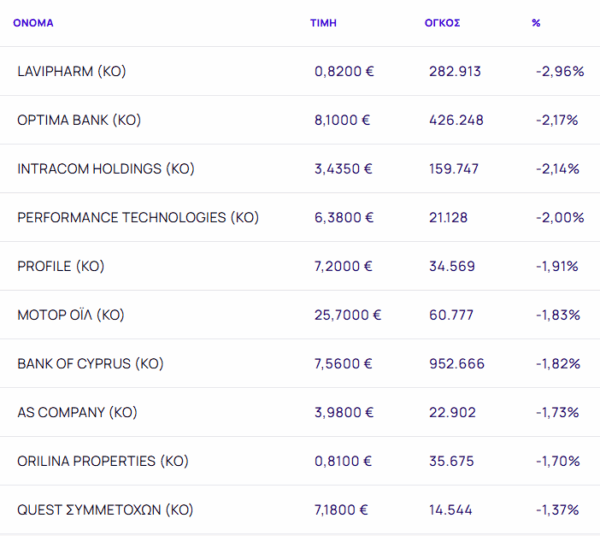Click the 952.666 volume for Bank of Cyprus
The image size is (600, 536).
coord(456,364)
